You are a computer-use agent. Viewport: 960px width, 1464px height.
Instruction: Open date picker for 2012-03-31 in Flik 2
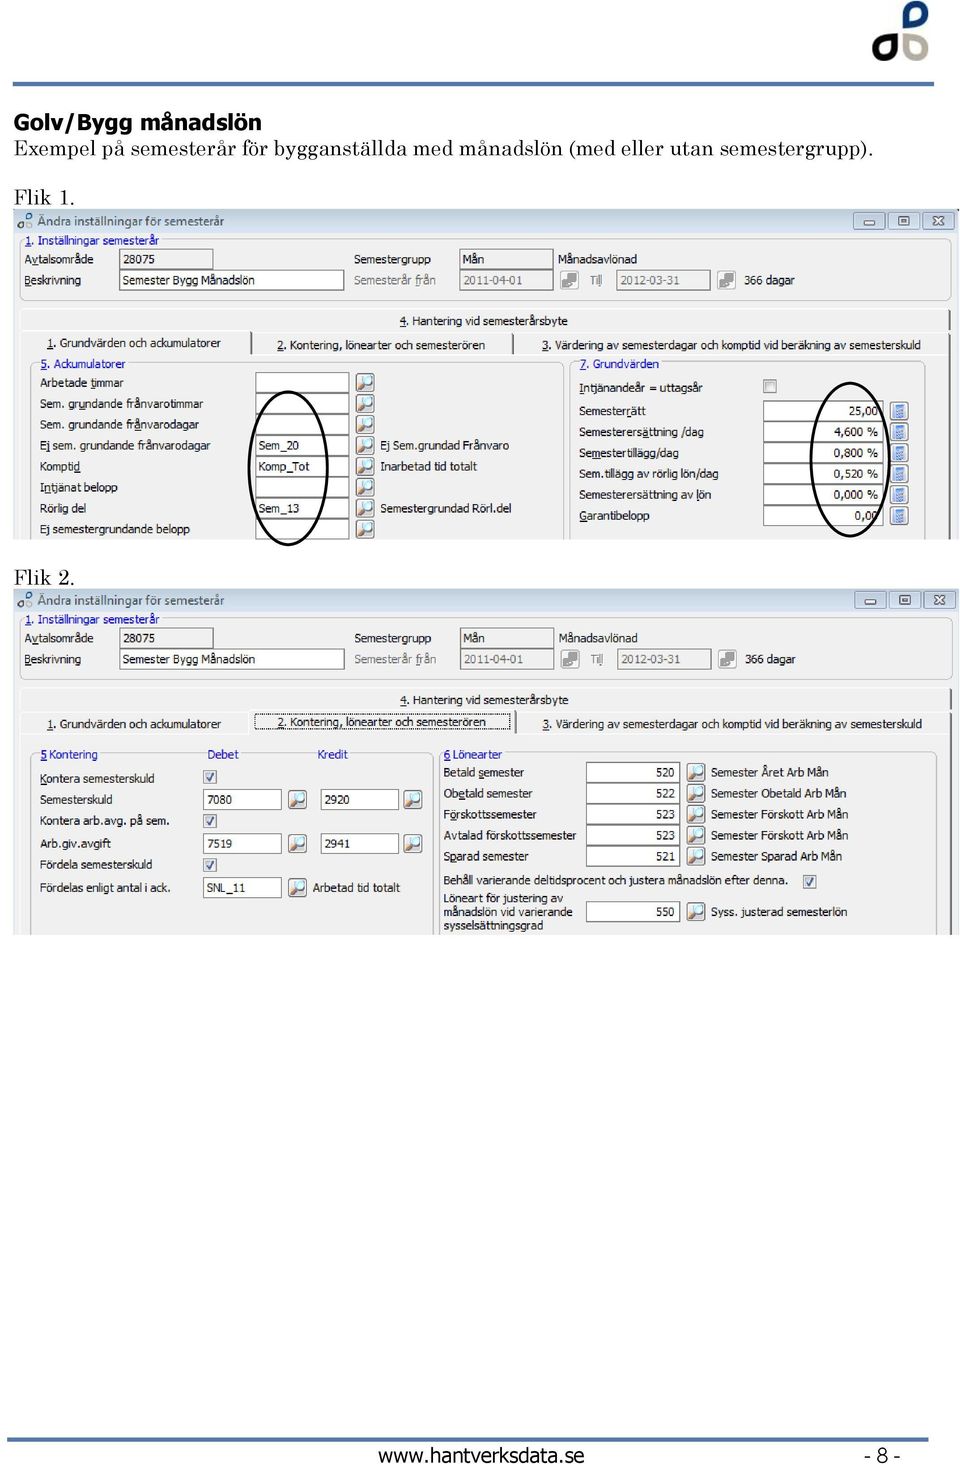(x=727, y=659)
